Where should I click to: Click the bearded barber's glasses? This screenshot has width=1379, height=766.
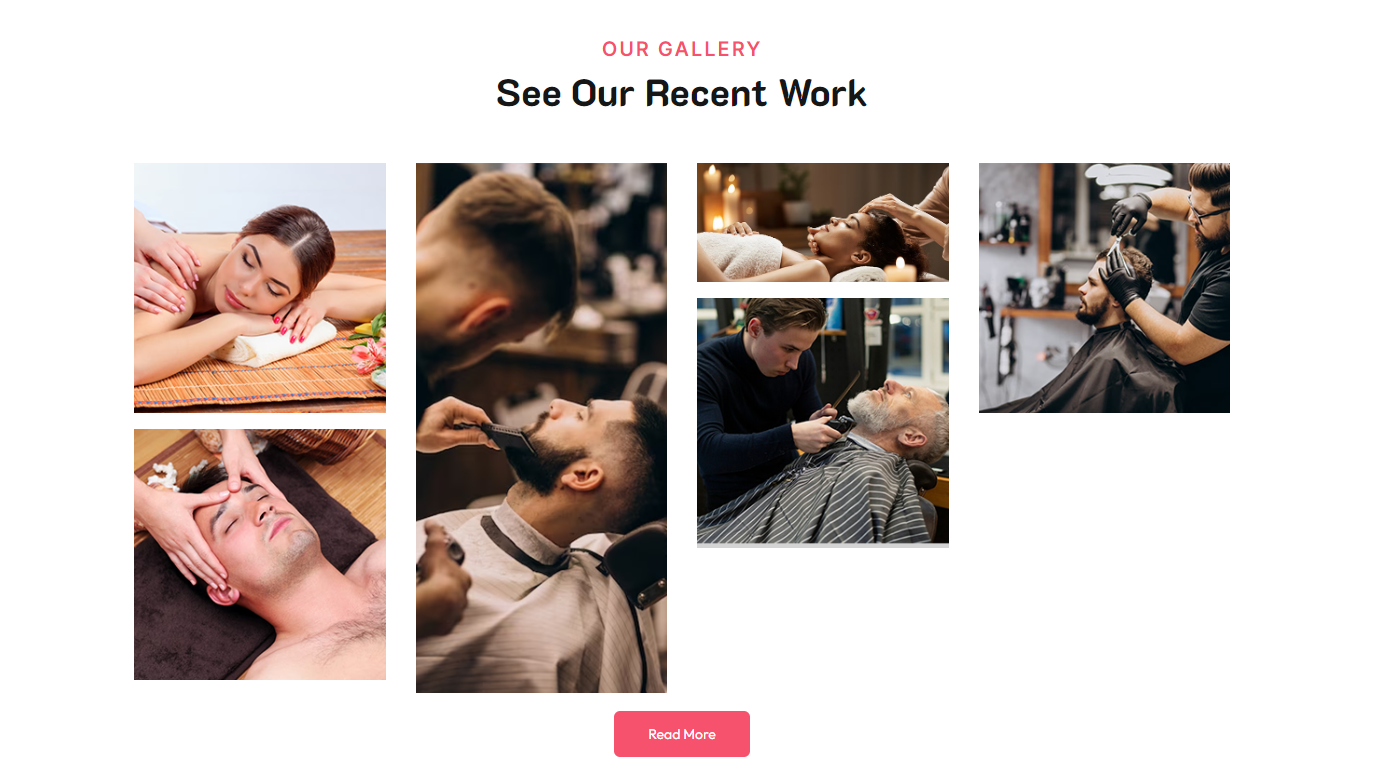coord(1207,213)
